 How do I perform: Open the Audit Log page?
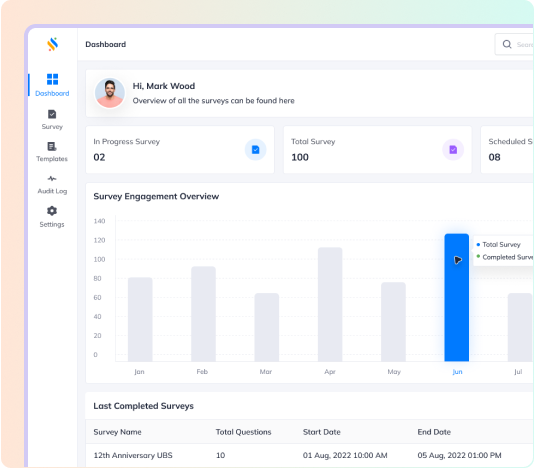click(52, 185)
